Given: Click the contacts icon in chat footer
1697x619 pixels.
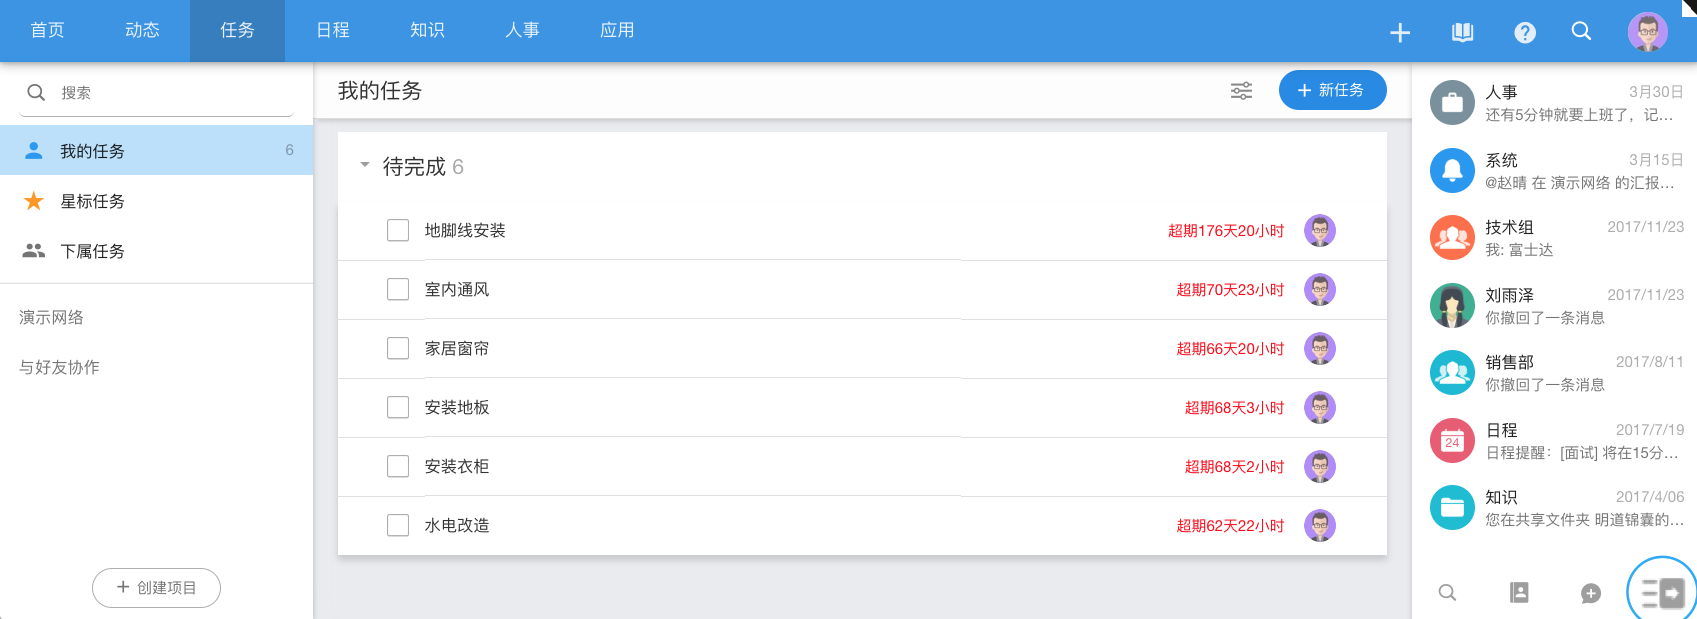Looking at the screenshot, I should point(1519,593).
